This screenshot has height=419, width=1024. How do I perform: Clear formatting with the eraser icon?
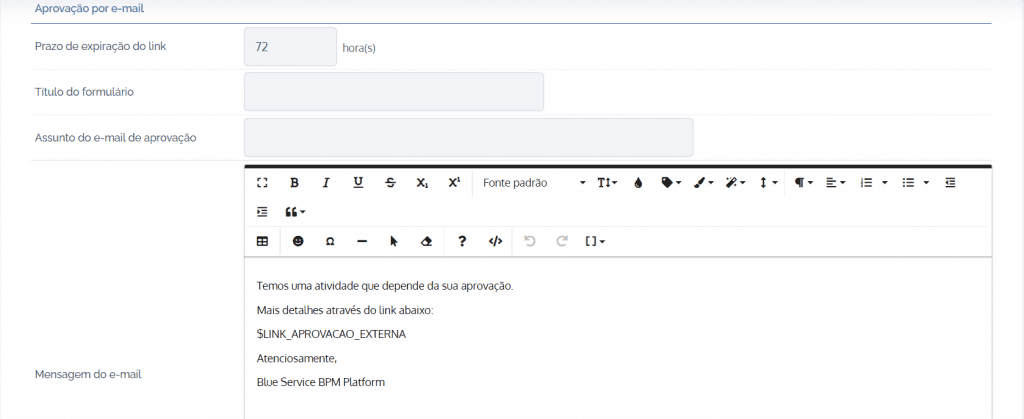tap(426, 241)
